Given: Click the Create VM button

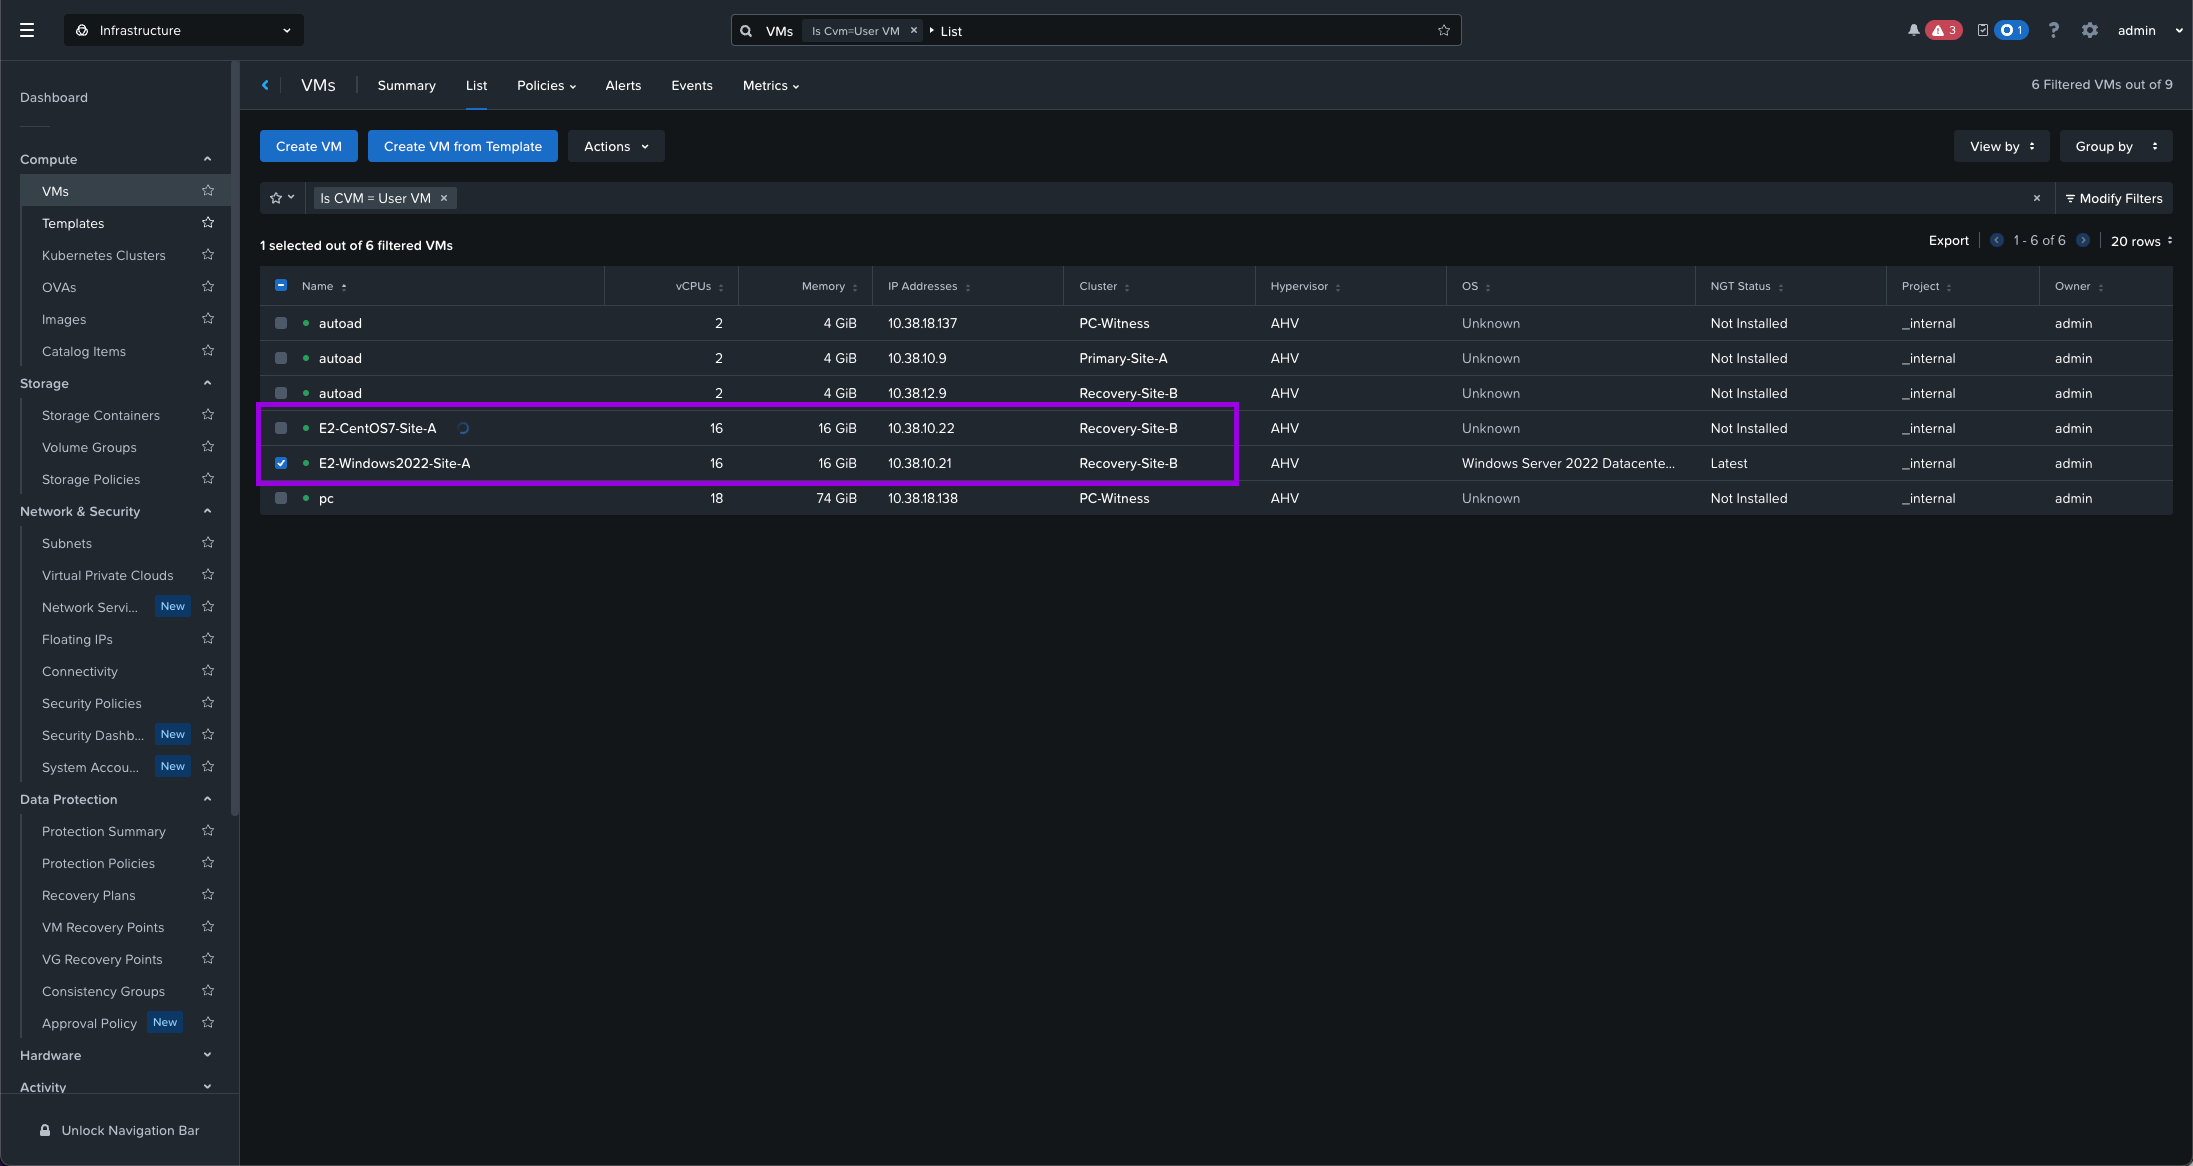Looking at the screenshot, I should pos(309,146).
